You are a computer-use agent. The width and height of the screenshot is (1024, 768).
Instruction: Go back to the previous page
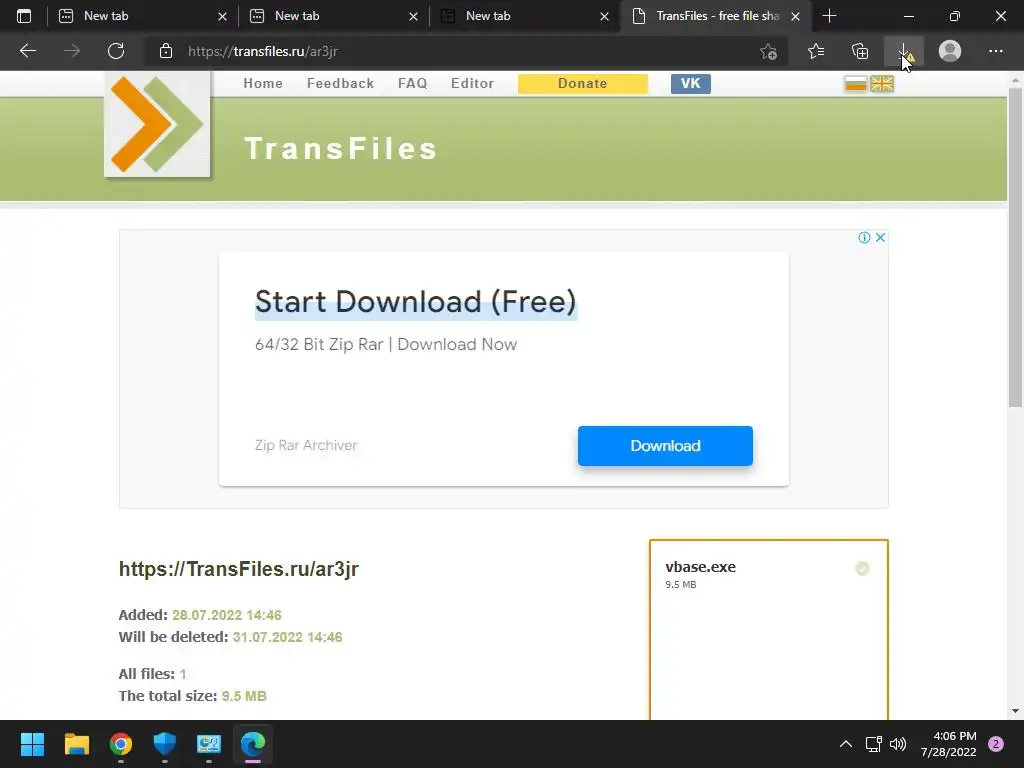click(27, 51)
